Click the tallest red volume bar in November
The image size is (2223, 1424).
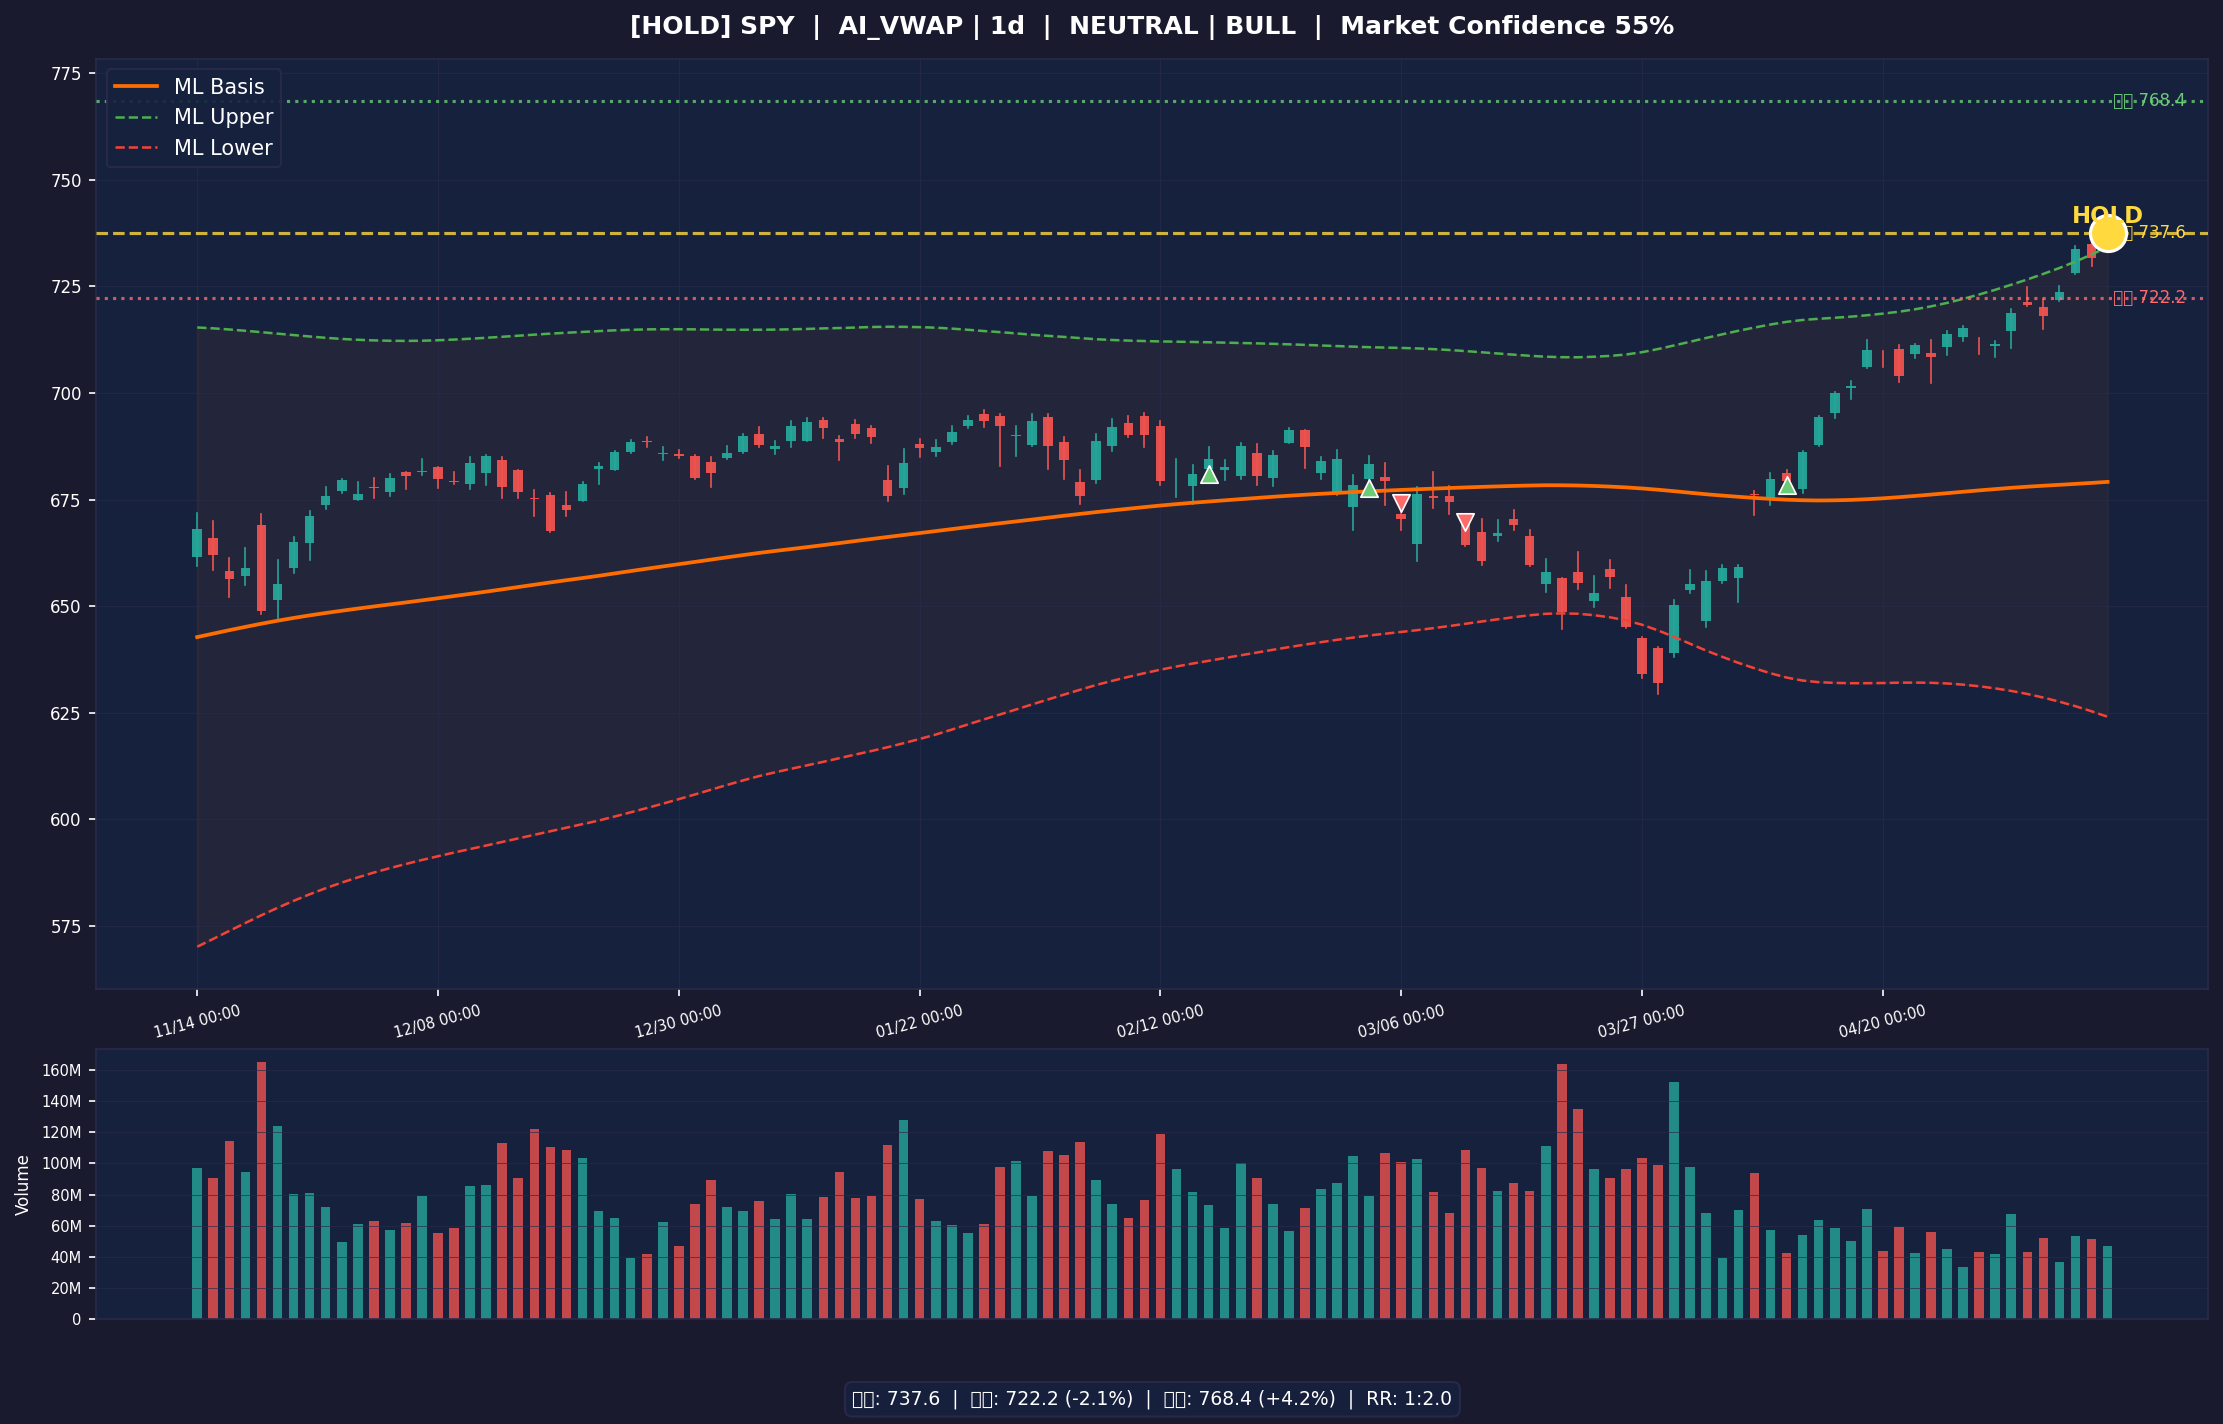coord(261,1191)
